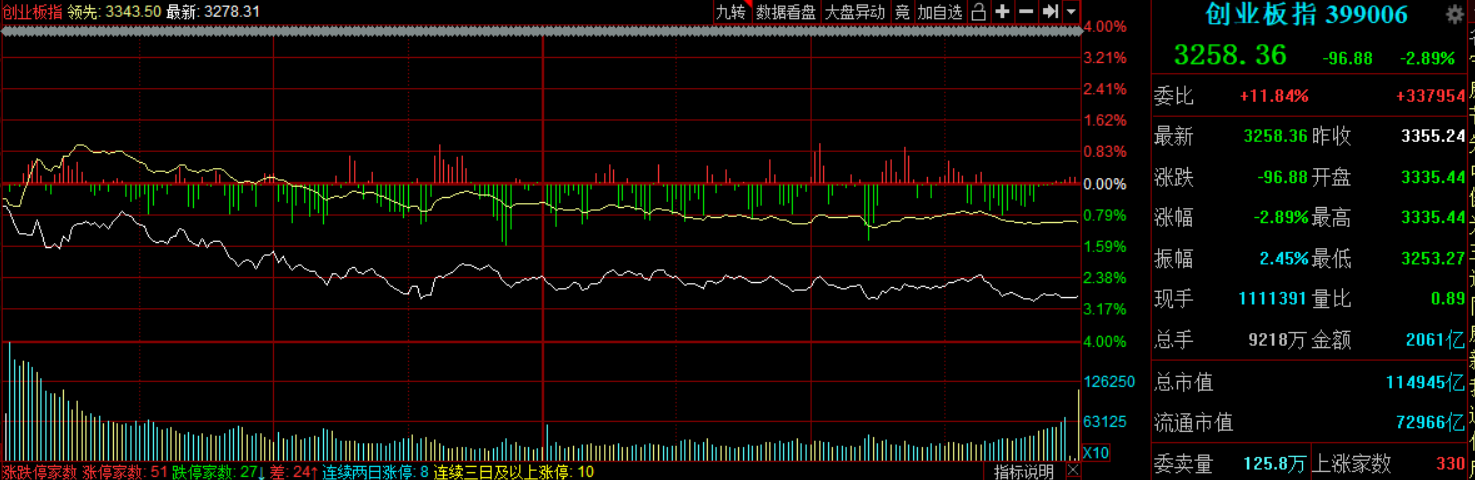Screen dimensions: 1475x480
Task: Toggle the 竞 auction view button
Action: pyautogui.click(x=902, y=12)
